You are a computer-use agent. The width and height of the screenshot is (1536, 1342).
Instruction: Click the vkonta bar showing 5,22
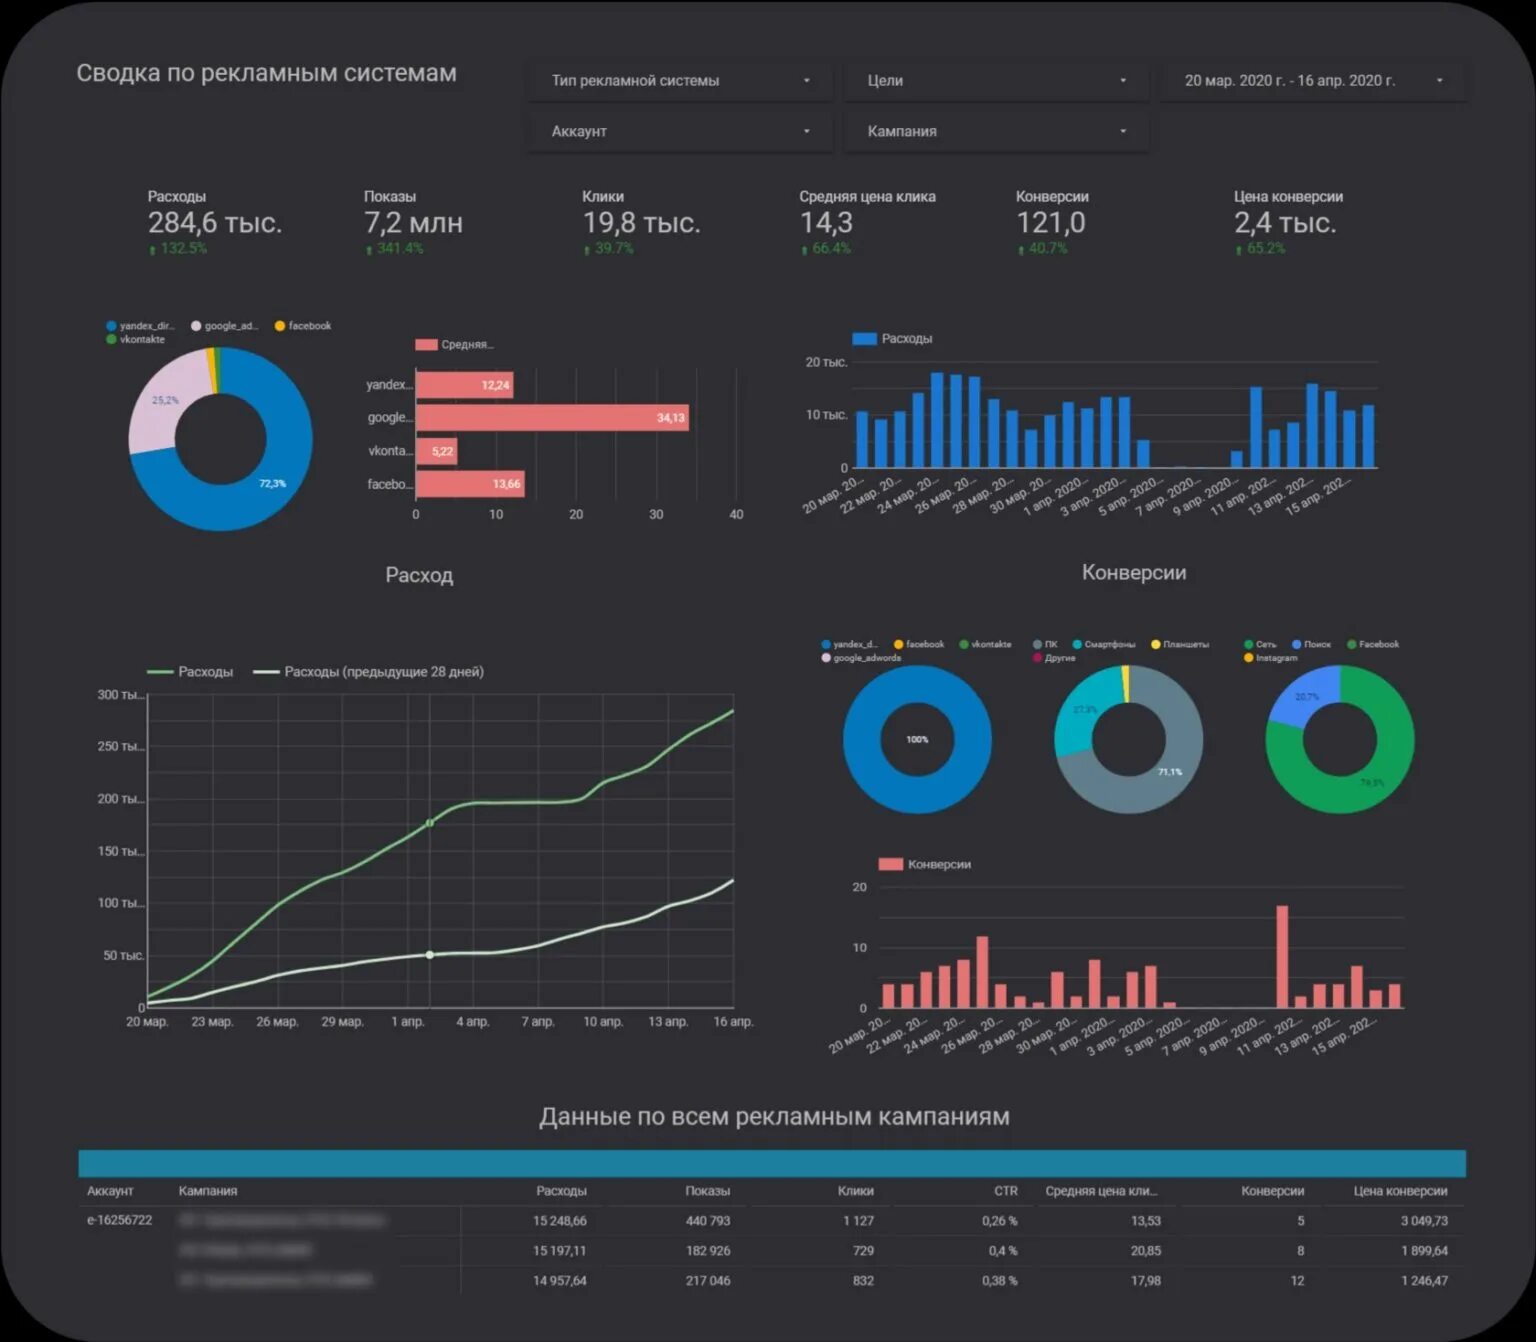pyautogui.click(x=436, y=451)
